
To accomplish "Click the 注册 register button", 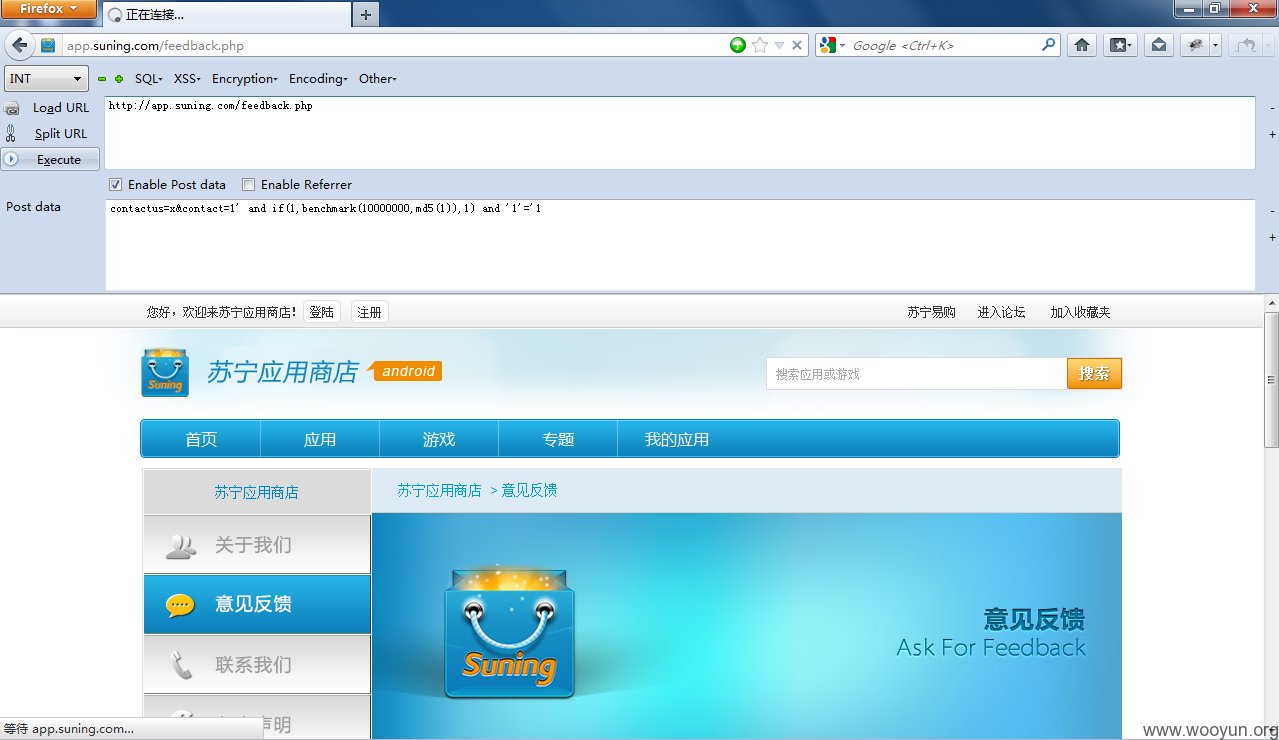I will (x=370, y=312).
